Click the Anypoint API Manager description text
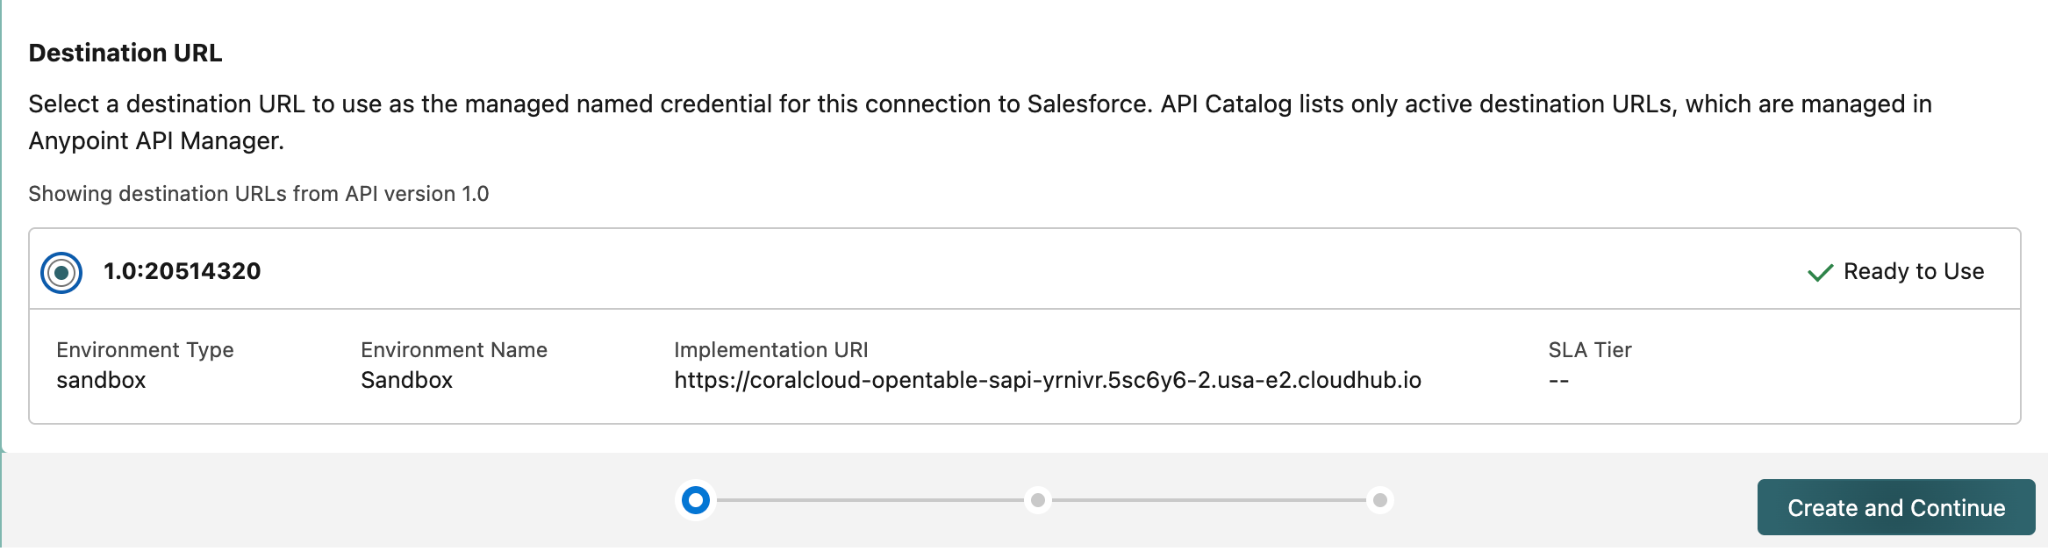The image size is (2048, 548). pos(156,141)
